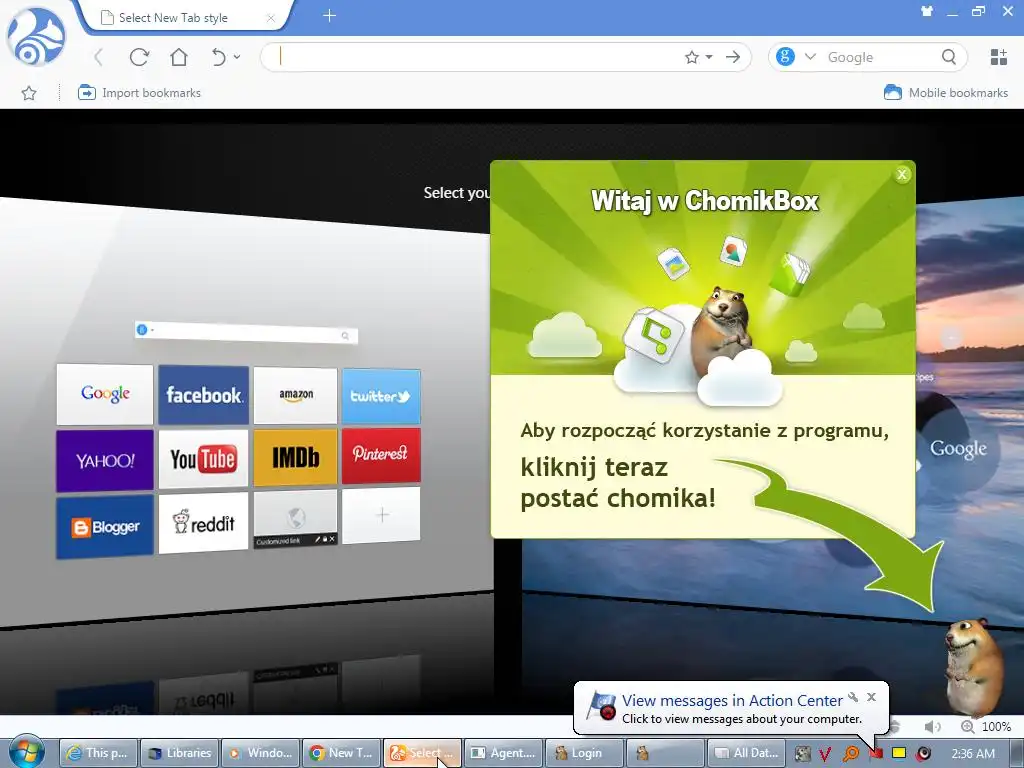Click the Google speed dial tile
This screenshot has width=1024, height=768.
coord(104,394)
